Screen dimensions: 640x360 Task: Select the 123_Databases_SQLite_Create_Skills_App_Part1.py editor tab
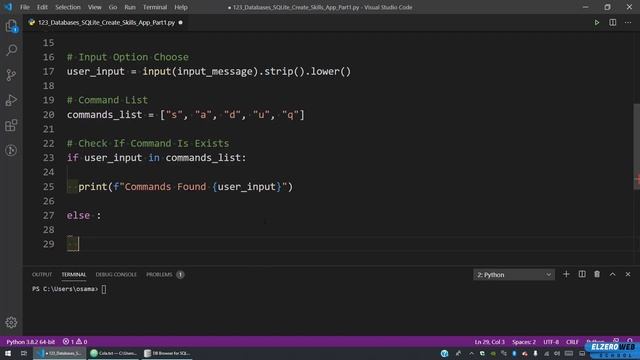(x=106, y=22)
